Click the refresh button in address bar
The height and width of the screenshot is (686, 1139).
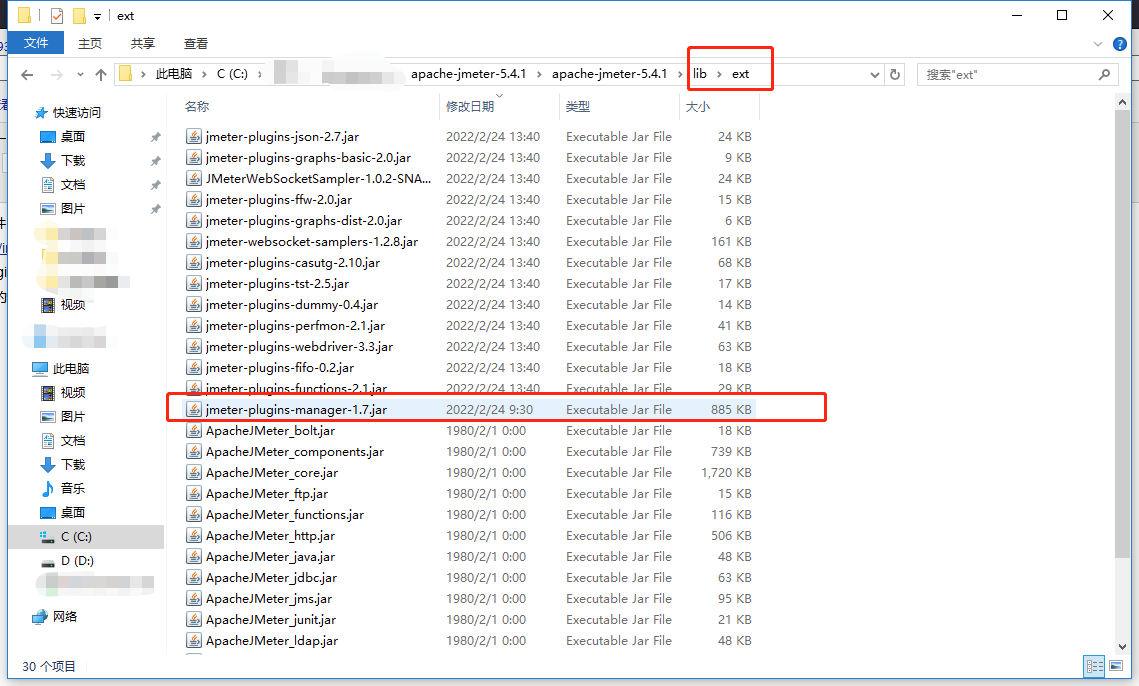click(895, 74)
